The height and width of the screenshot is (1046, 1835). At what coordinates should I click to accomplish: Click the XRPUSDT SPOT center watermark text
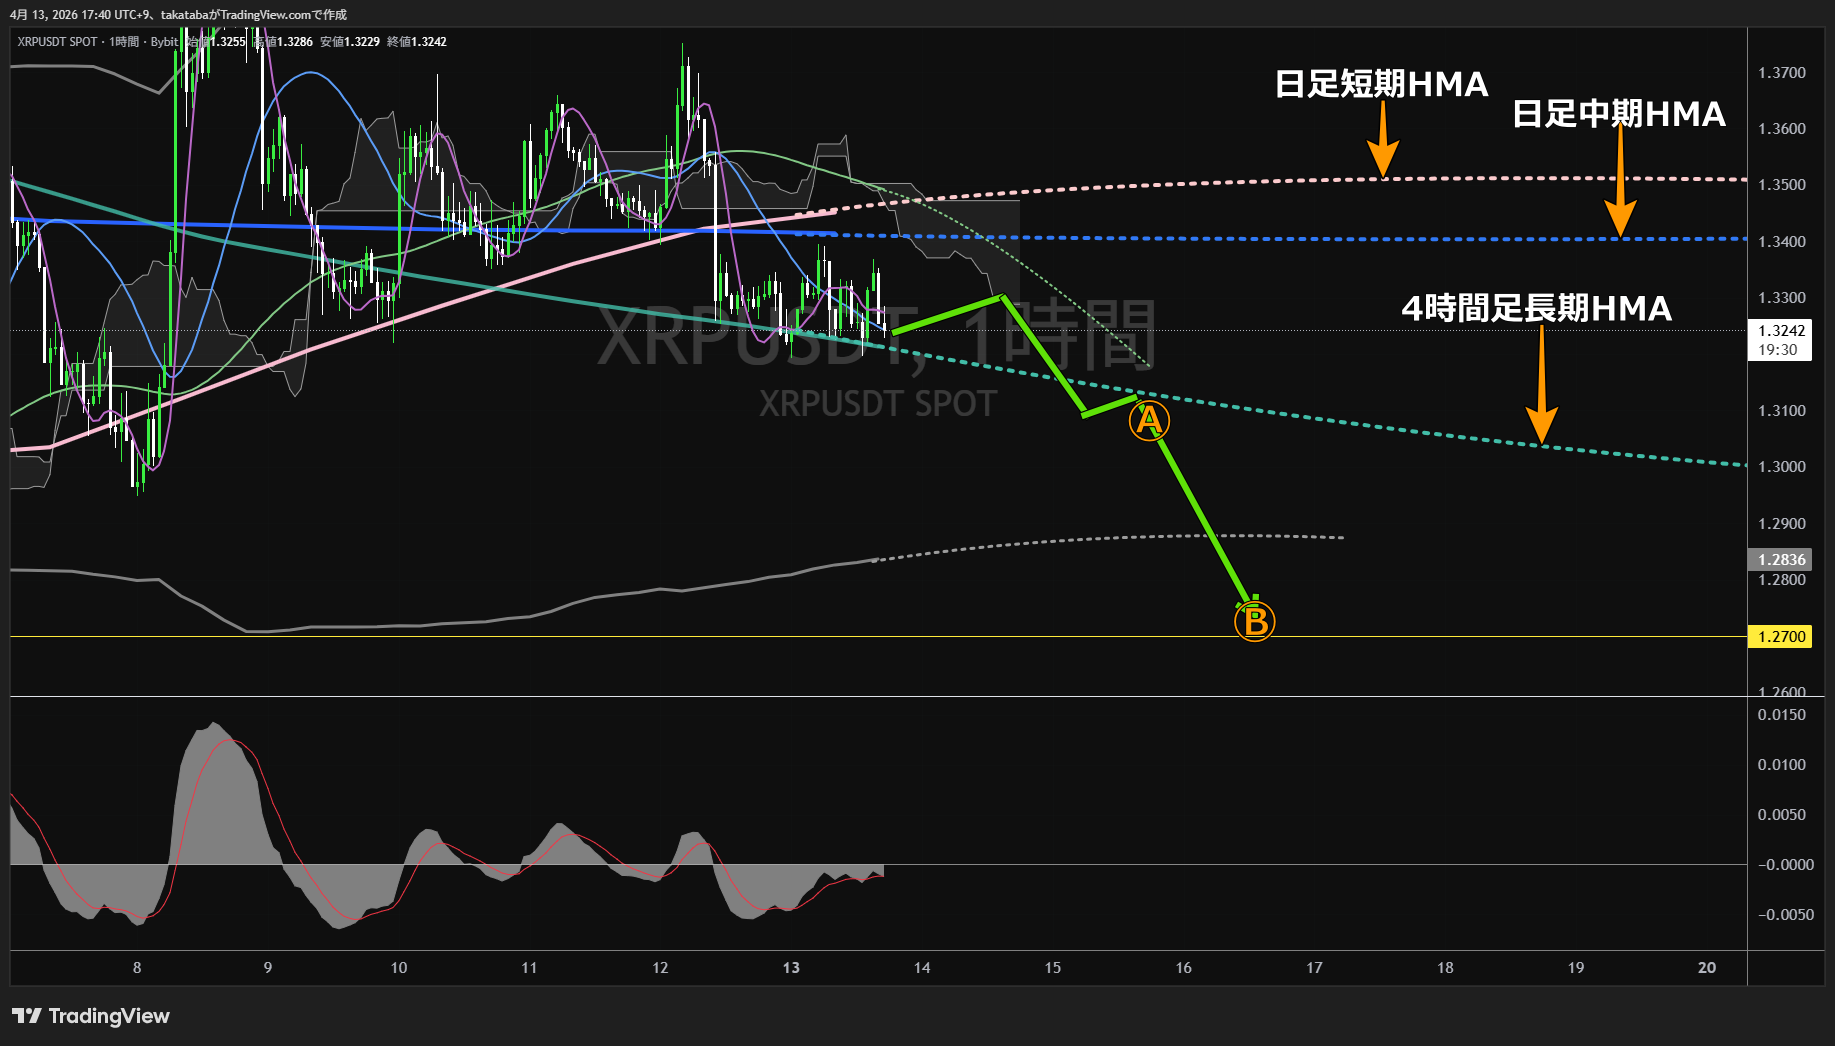tap(877, 404)
